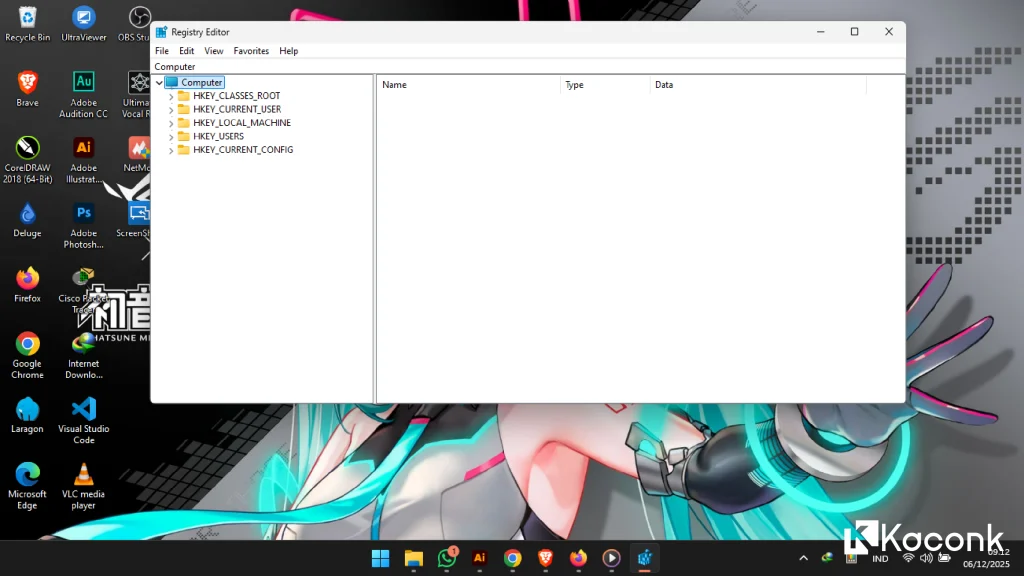
Task: Expand HKEY_CURRENT_CONFIG key
Action: [171, 150]
